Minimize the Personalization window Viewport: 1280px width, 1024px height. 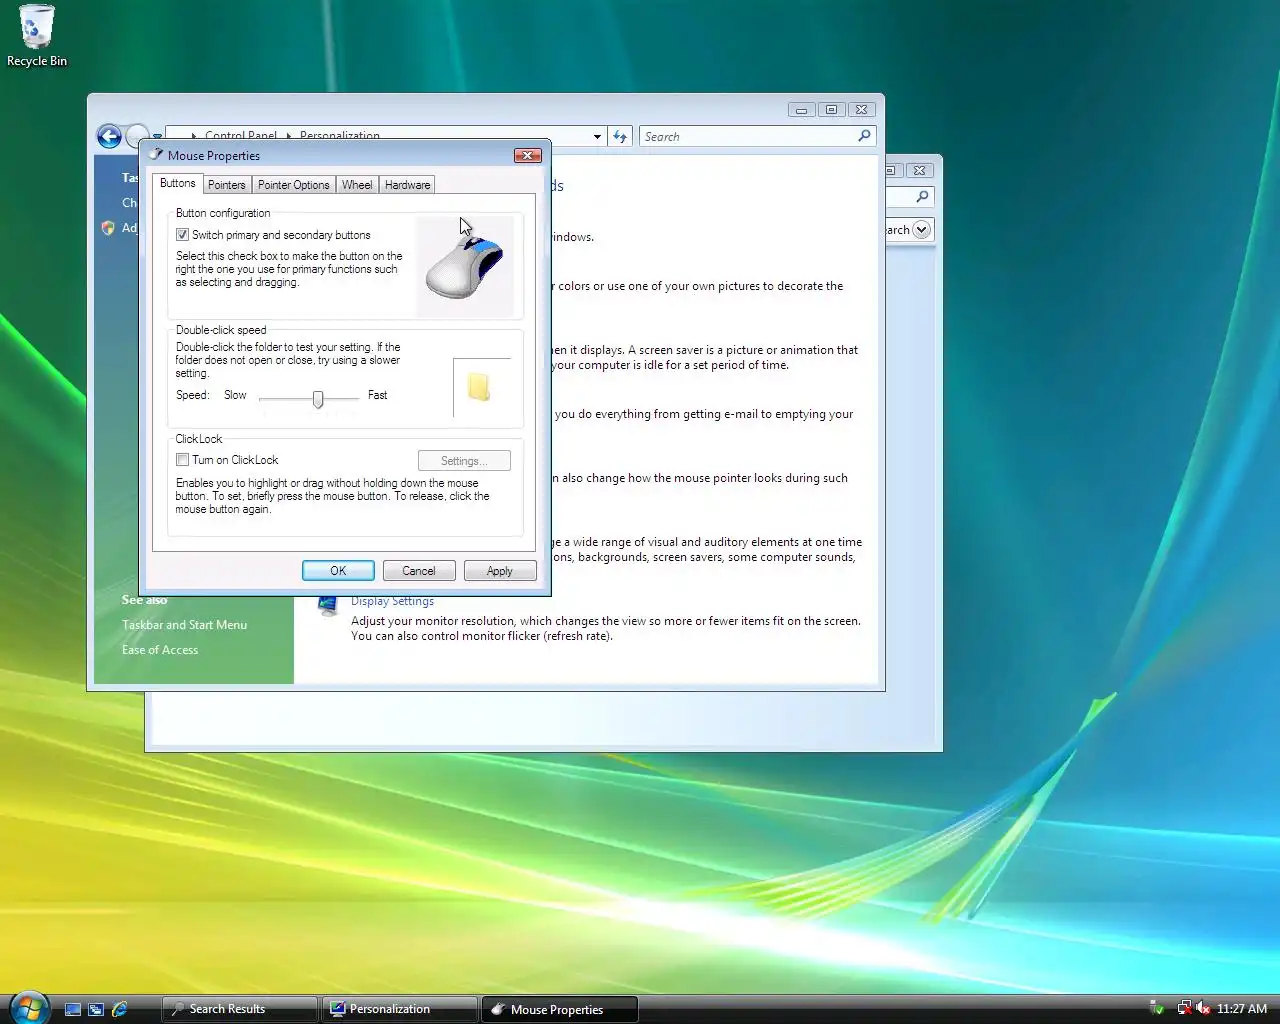click(x=801, y=110)
